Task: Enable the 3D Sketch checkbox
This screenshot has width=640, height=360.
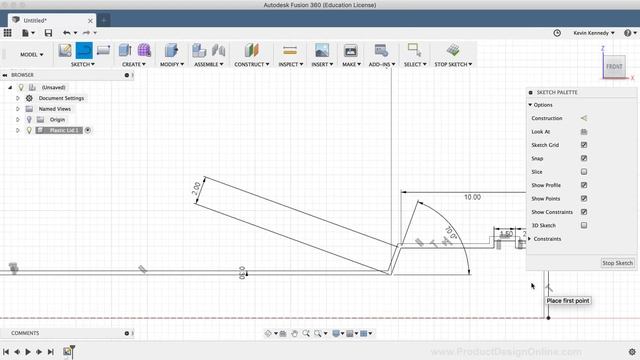Action: [x=584, y=225]
